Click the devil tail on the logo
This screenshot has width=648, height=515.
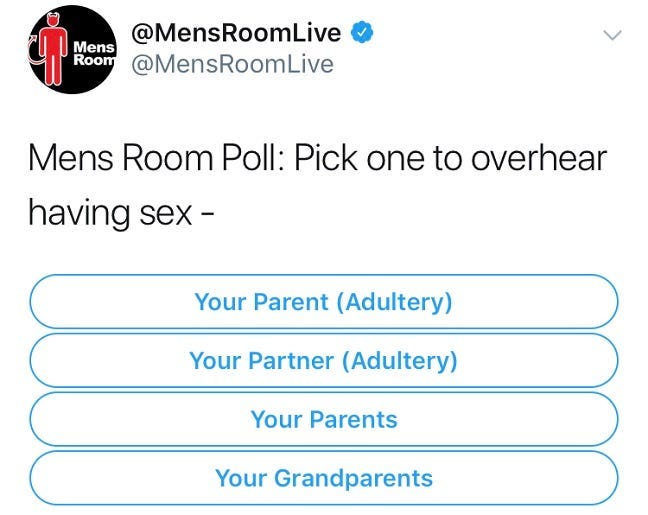tap(34, 54)
